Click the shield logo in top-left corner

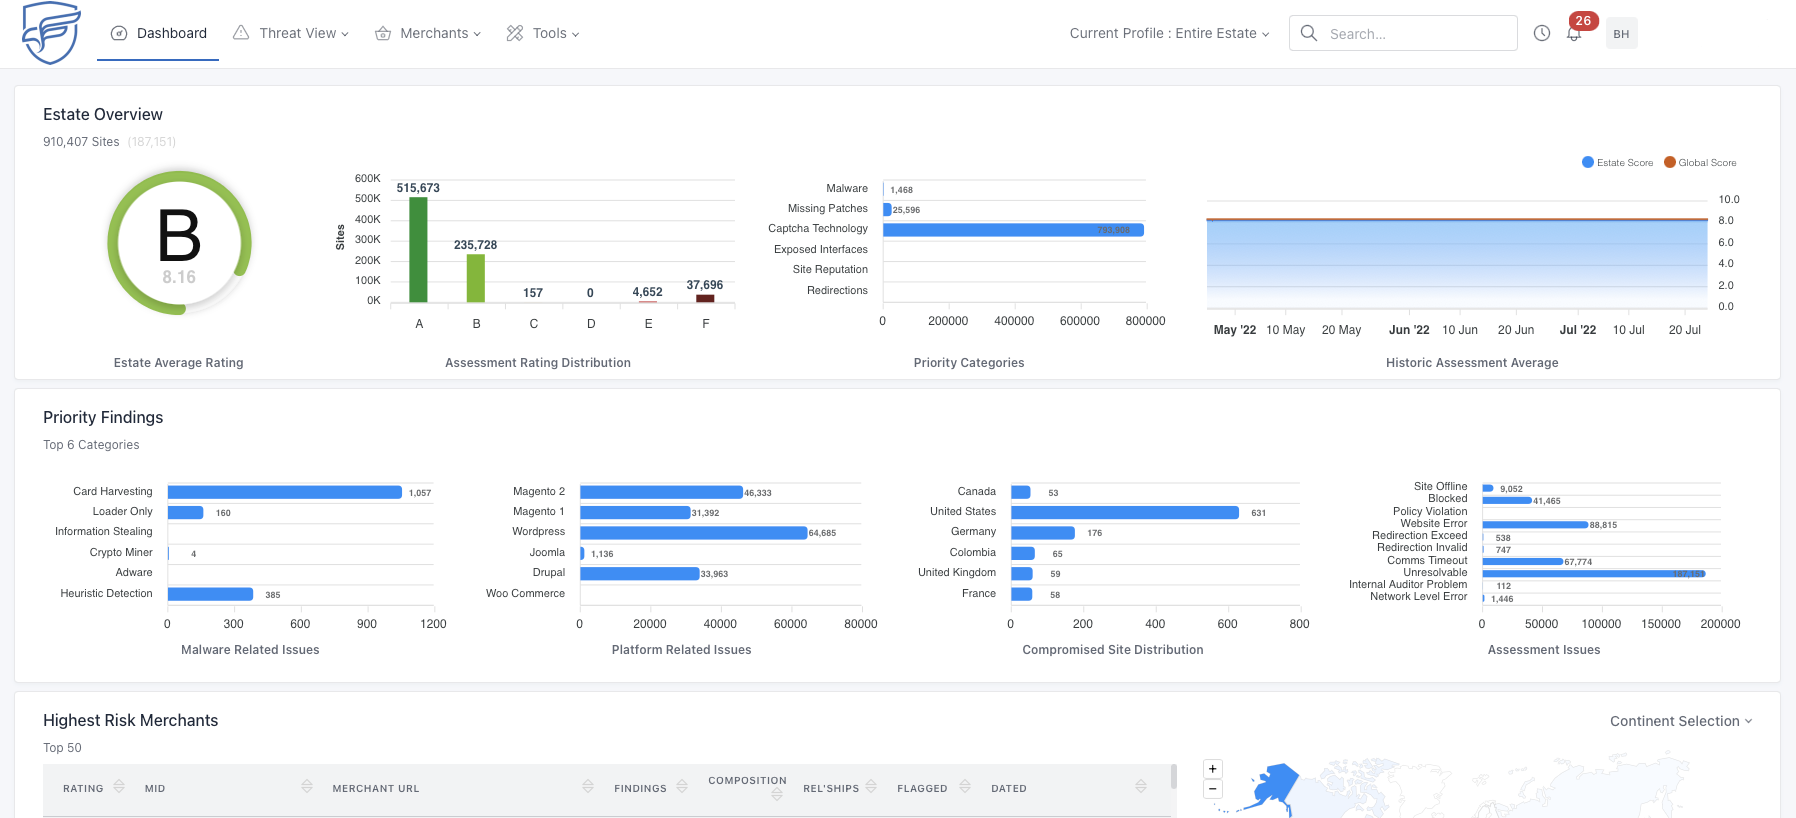coord(50,33)
